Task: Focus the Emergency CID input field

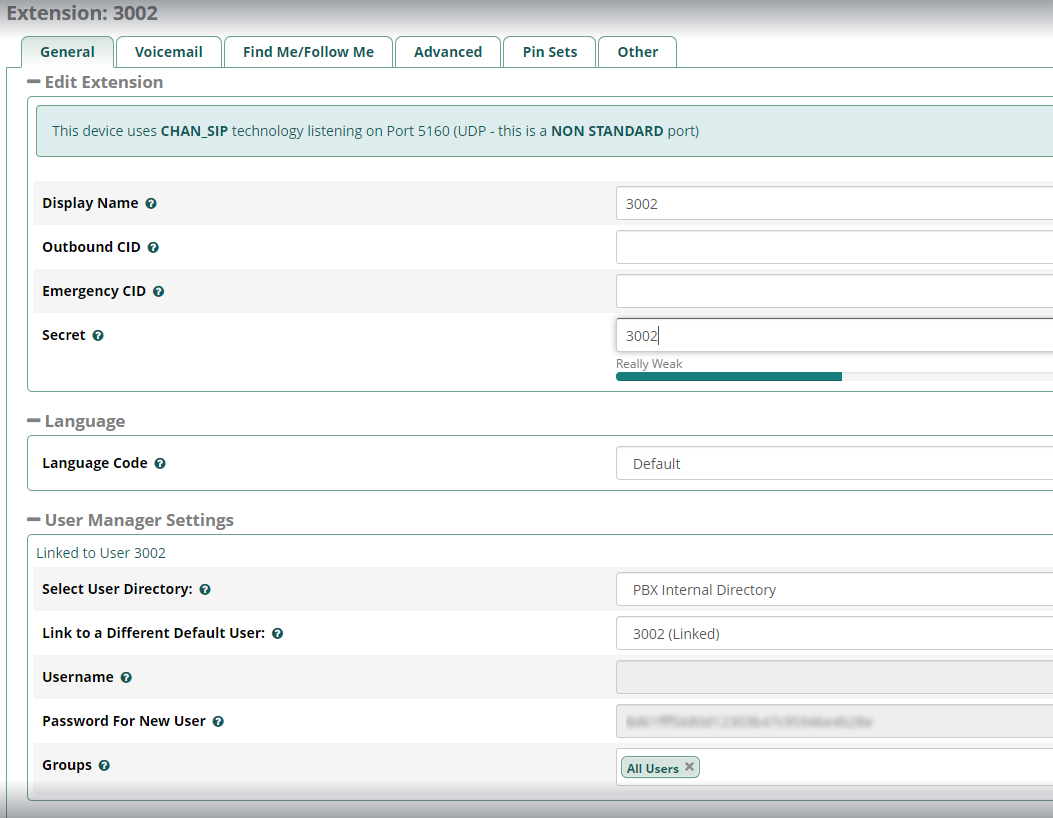Action: tap(834, 291)
